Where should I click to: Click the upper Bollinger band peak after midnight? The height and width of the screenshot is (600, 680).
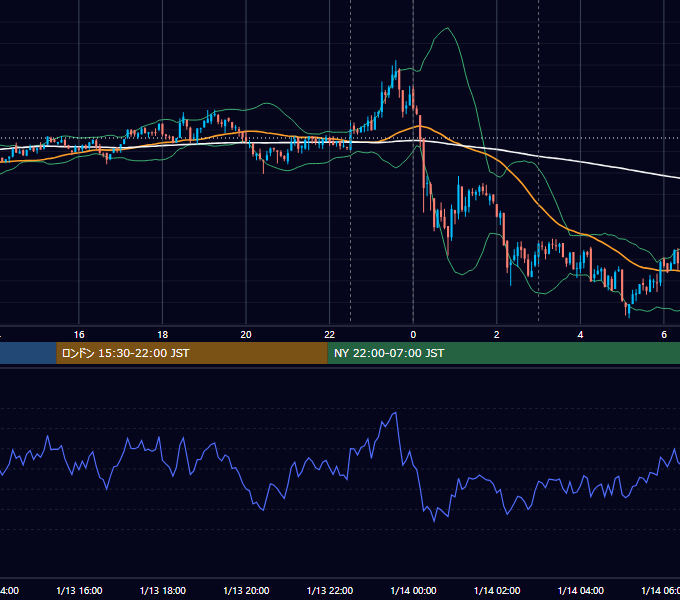pos(447,28)
